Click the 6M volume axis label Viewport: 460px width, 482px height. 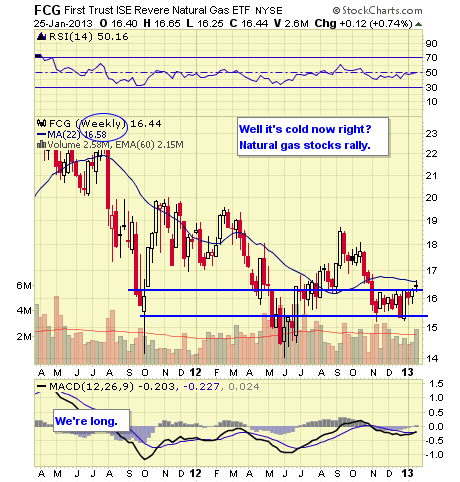tap(24, 285)
